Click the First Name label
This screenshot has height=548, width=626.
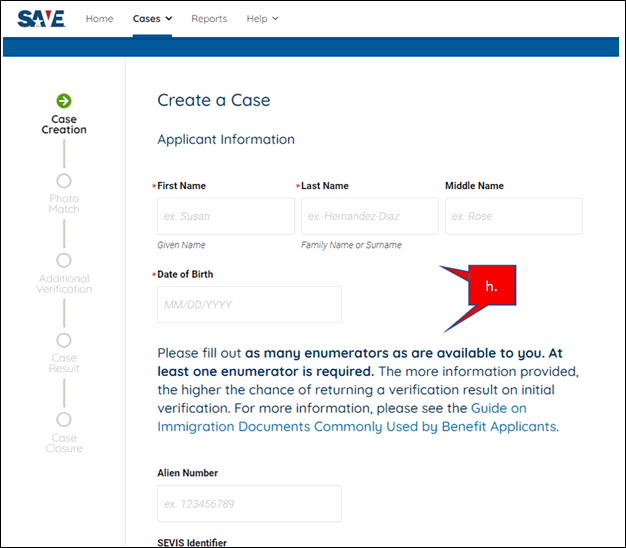point(181,186)
